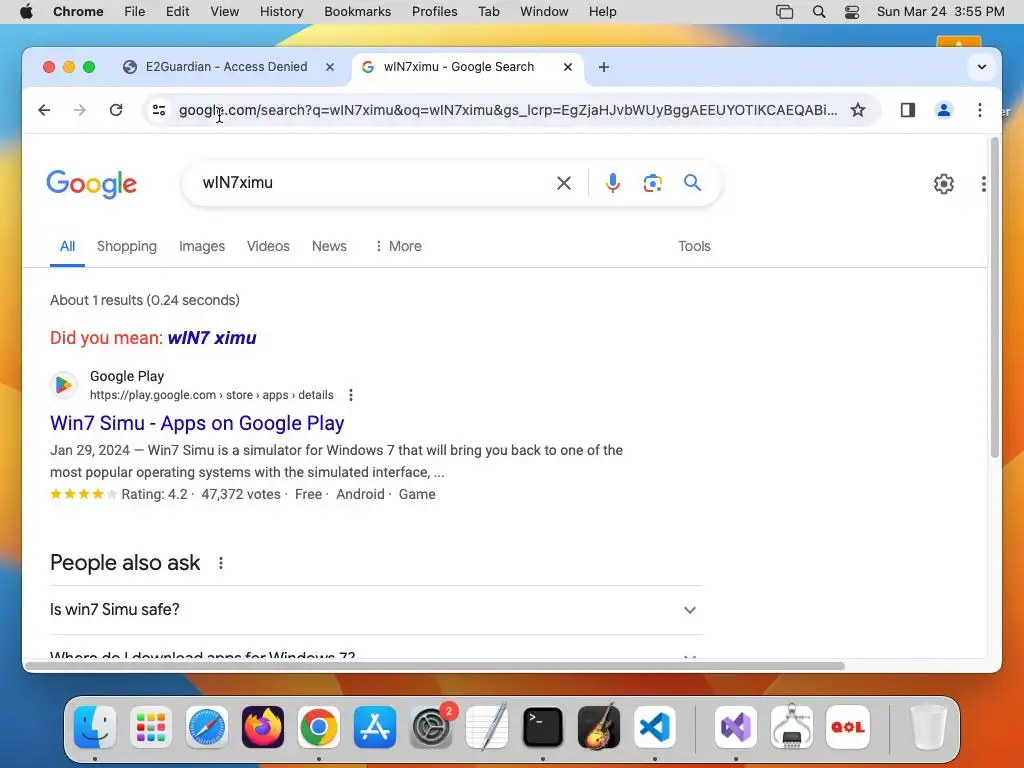Open the Apple menu
Image resolution: width=1024 pixels, height=768 pixels.
26,12
